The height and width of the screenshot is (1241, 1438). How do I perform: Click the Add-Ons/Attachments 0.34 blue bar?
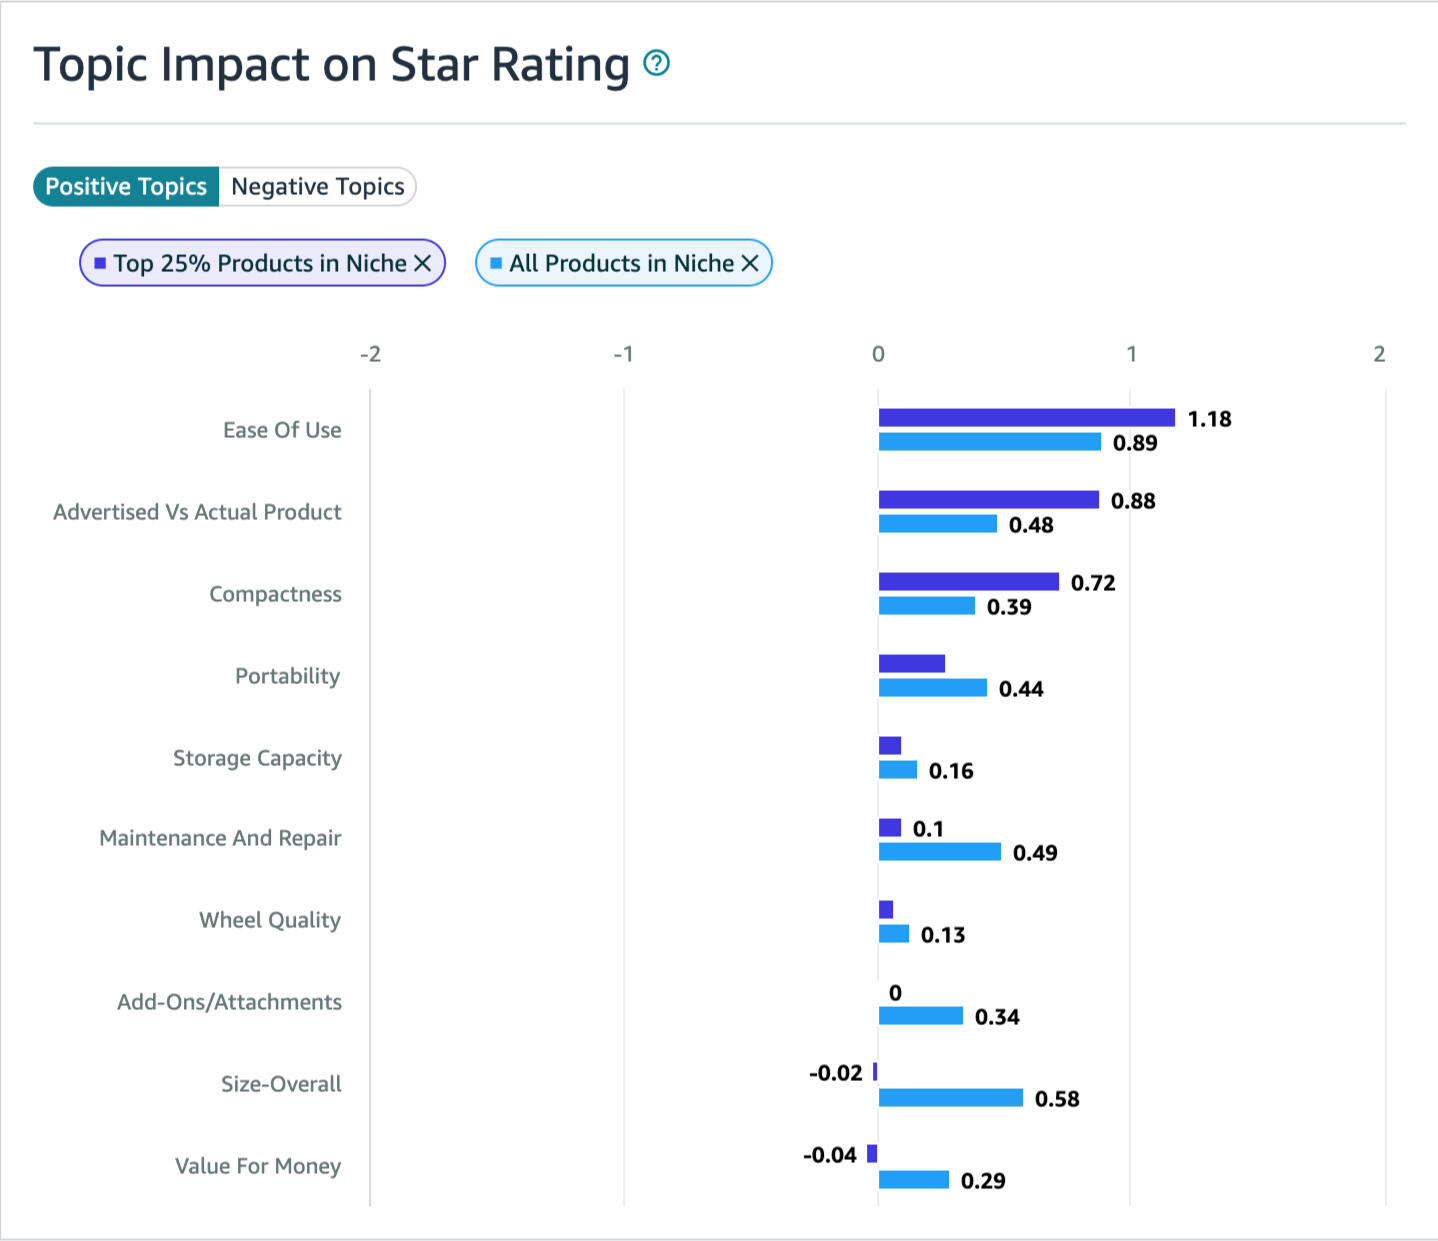point(920,1016)
